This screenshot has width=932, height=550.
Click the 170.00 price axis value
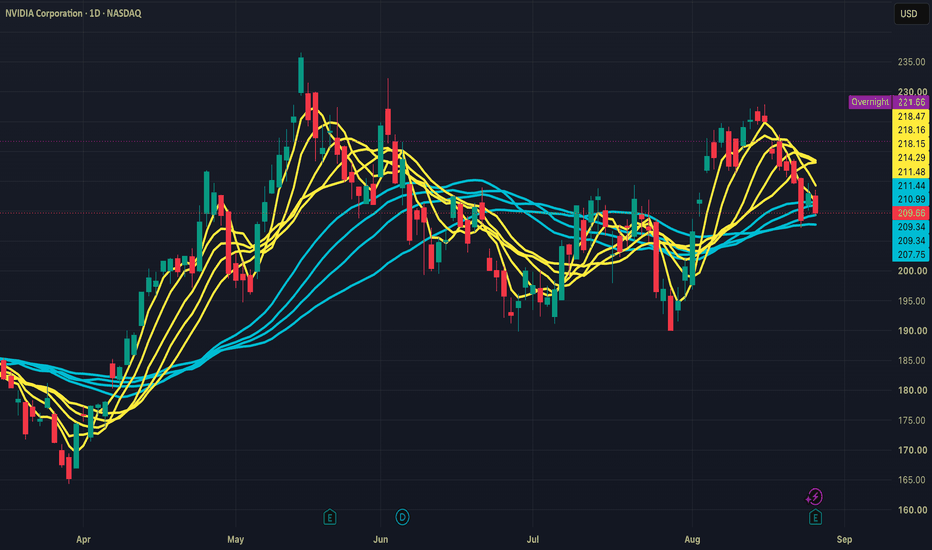click(912, 450)
